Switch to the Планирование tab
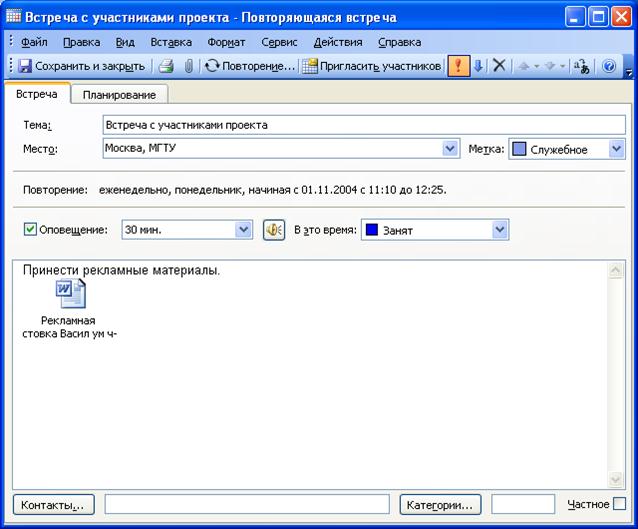 tap(119, 95)
